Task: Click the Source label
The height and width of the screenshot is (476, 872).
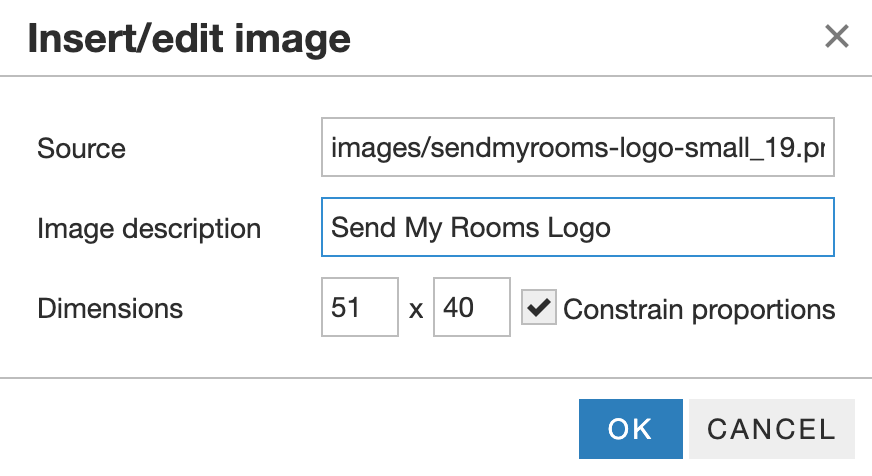Action: (81, 149)
